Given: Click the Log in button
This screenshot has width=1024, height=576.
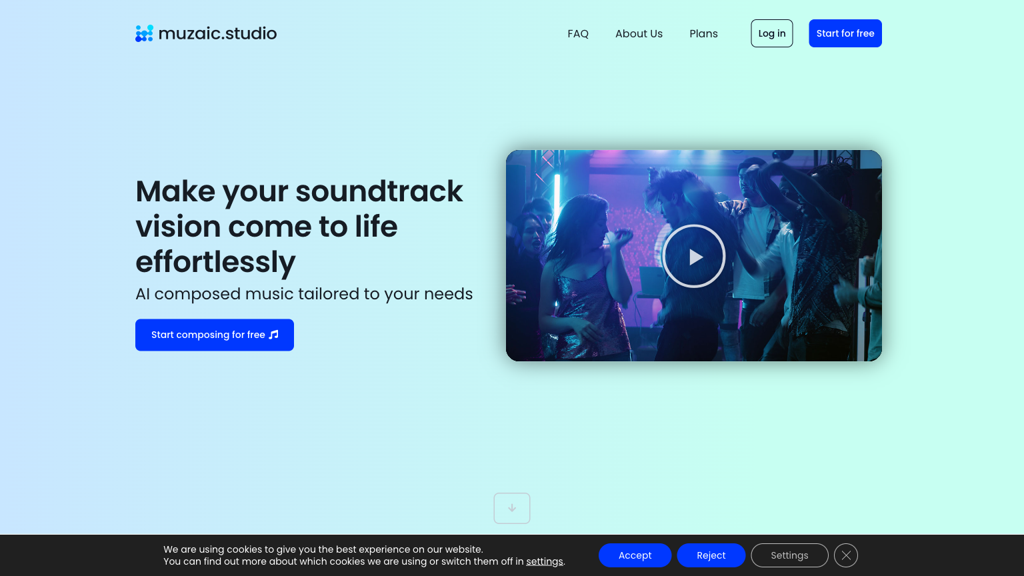Looking at the screenshot, I should point(771,33).
